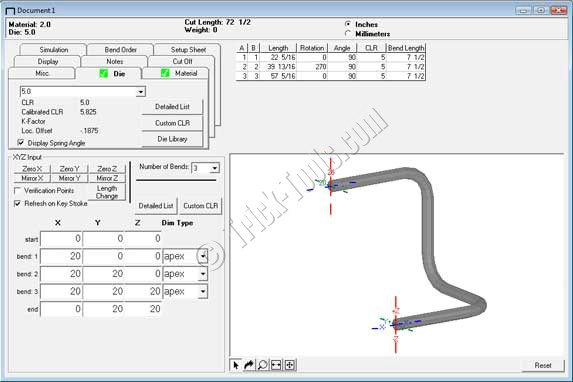This screenshot has height=382, width=573.
Task: Click the Reset button under the 3D view
Action: coord(543,365)
